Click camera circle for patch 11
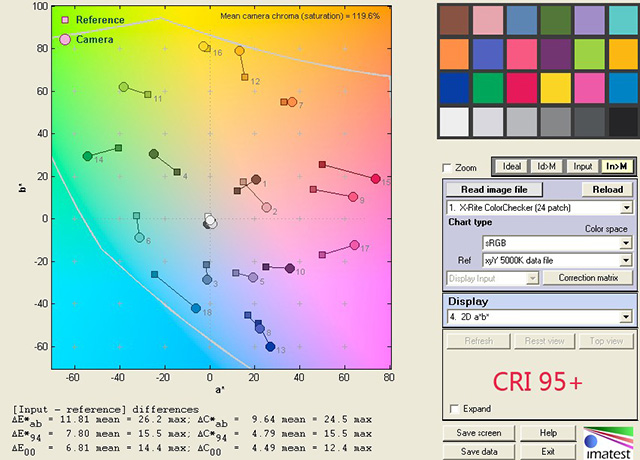Image resolution: width=640 pixels, height=460 pixels. point(124,87)
